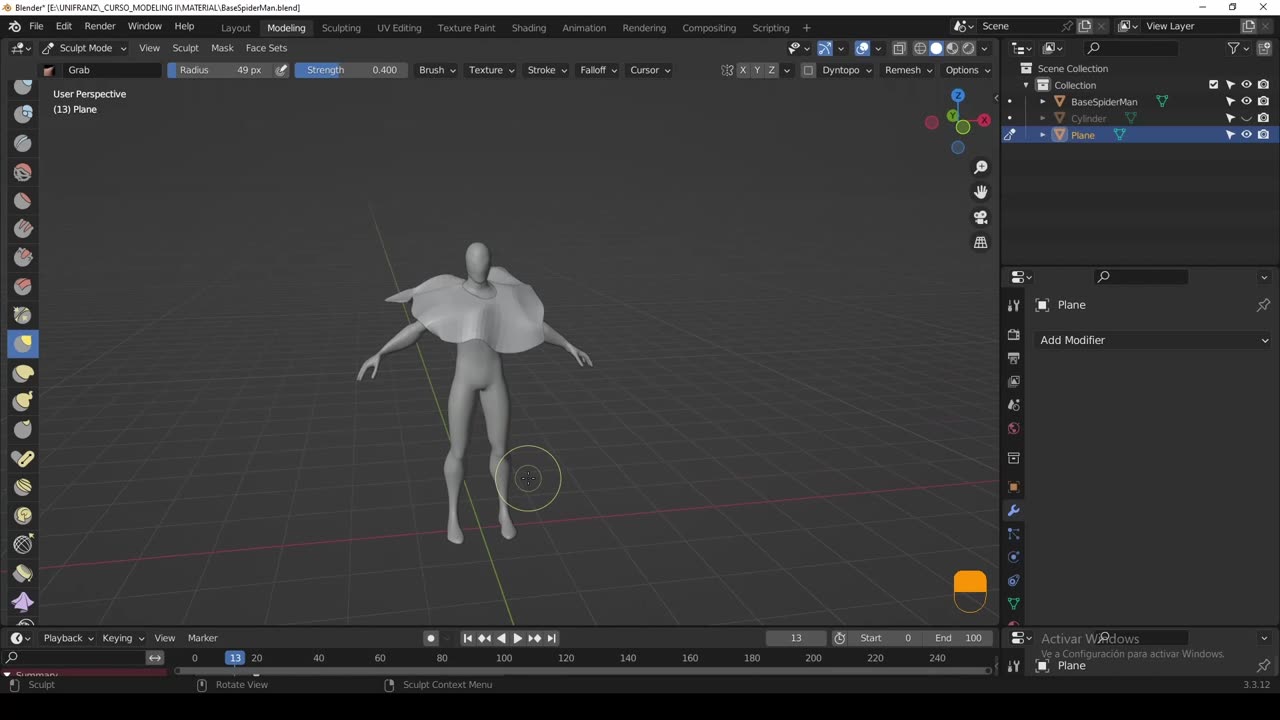1280x720 pixels.
Task: Open the Brush settings dropdown
Action: [x=437, y=70]
